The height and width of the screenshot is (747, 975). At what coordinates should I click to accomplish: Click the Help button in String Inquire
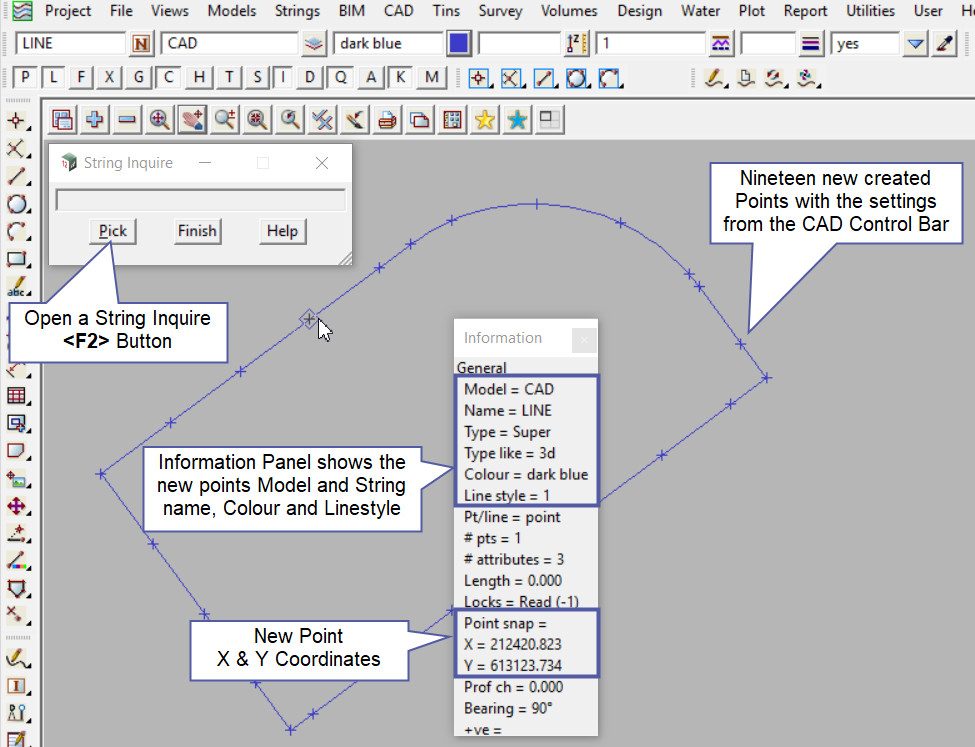(282, 231)
